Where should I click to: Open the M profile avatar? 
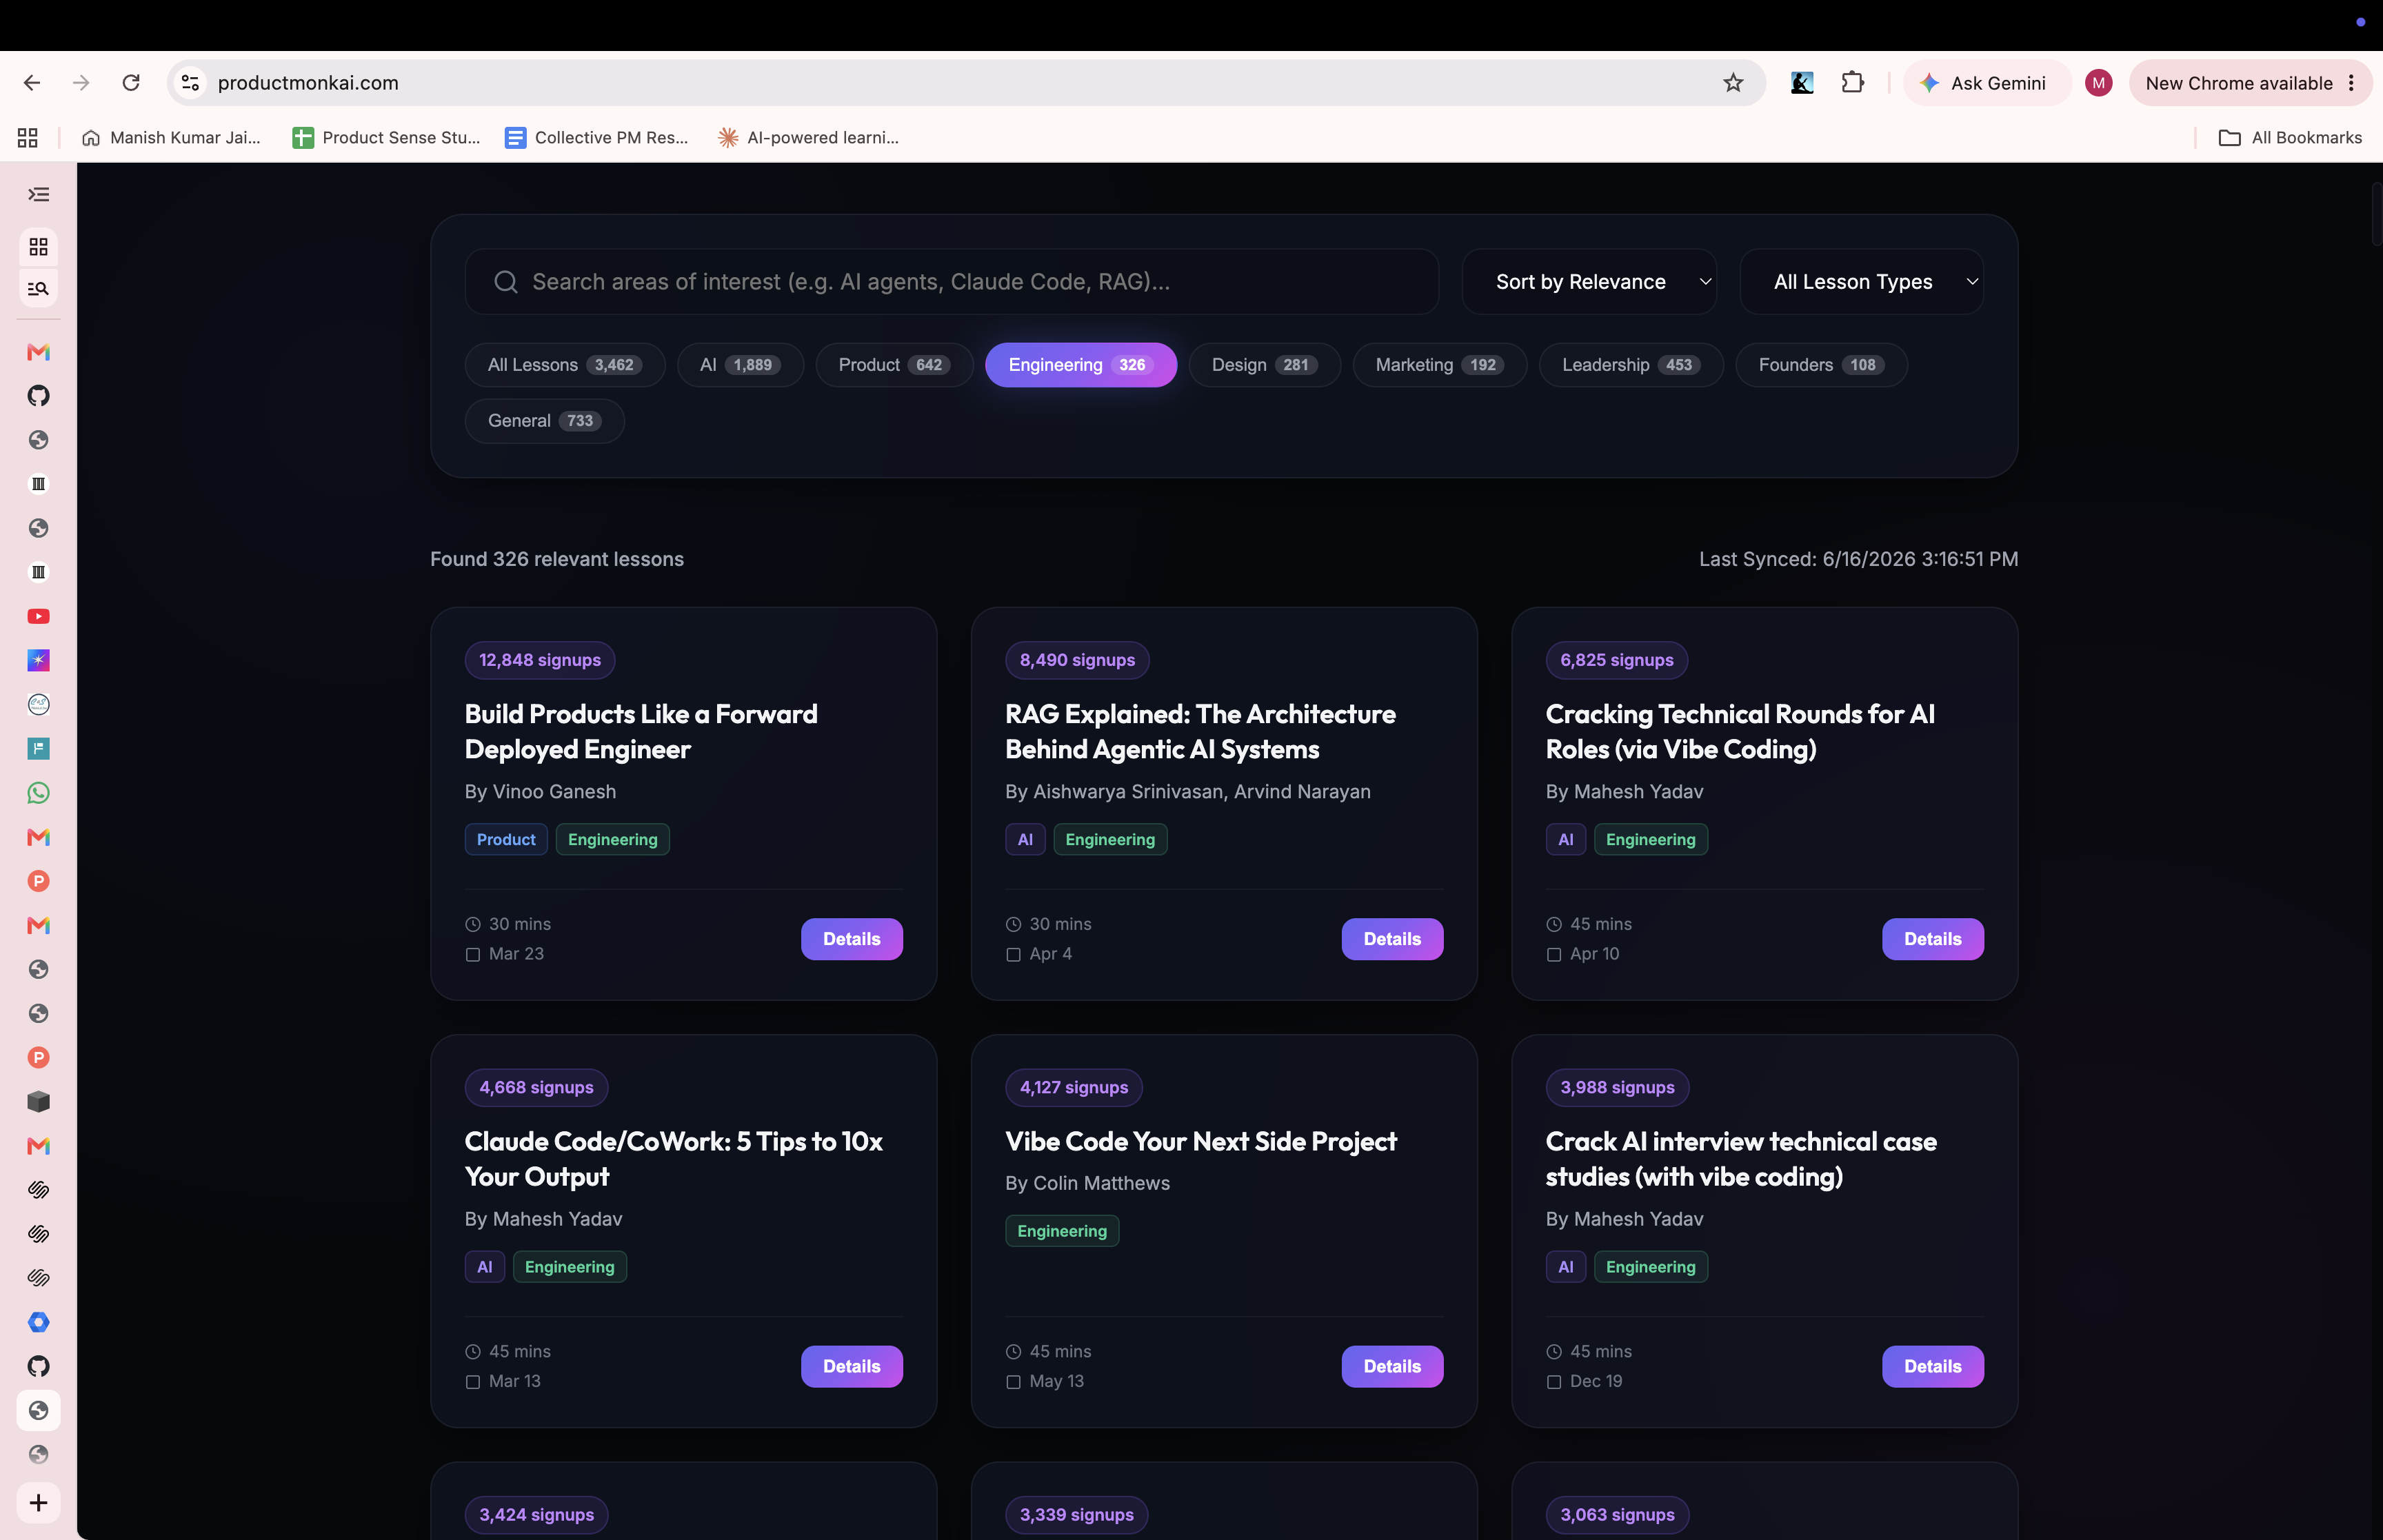click(x=2098, y=83)
